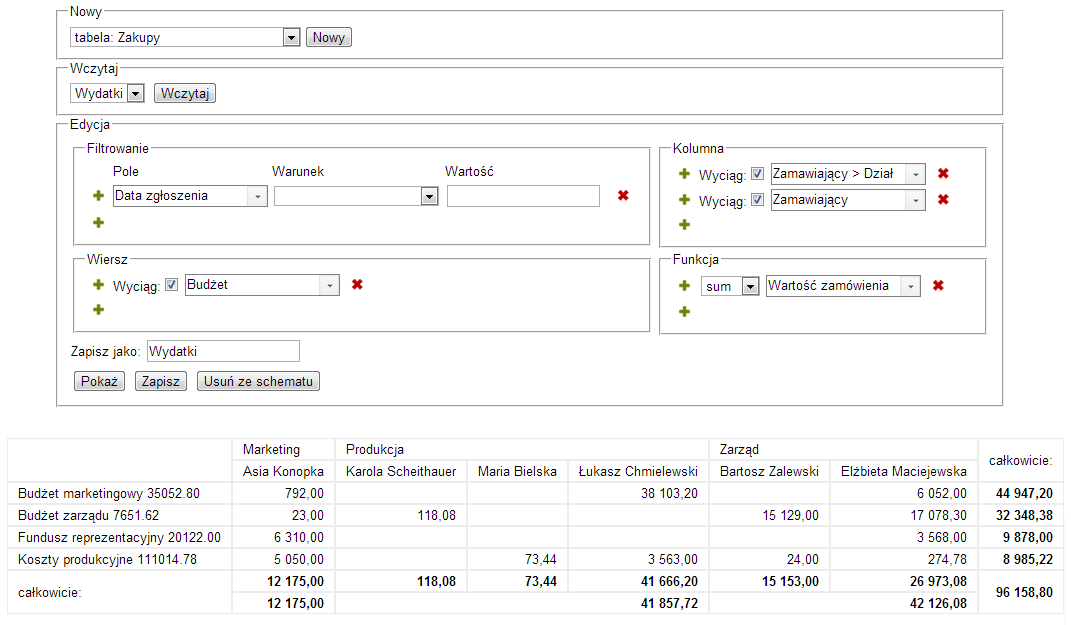This screenshot has width=1071, height=625.
Task: Click the bottom green plus in Funkcja section
Action: [684, 312]
